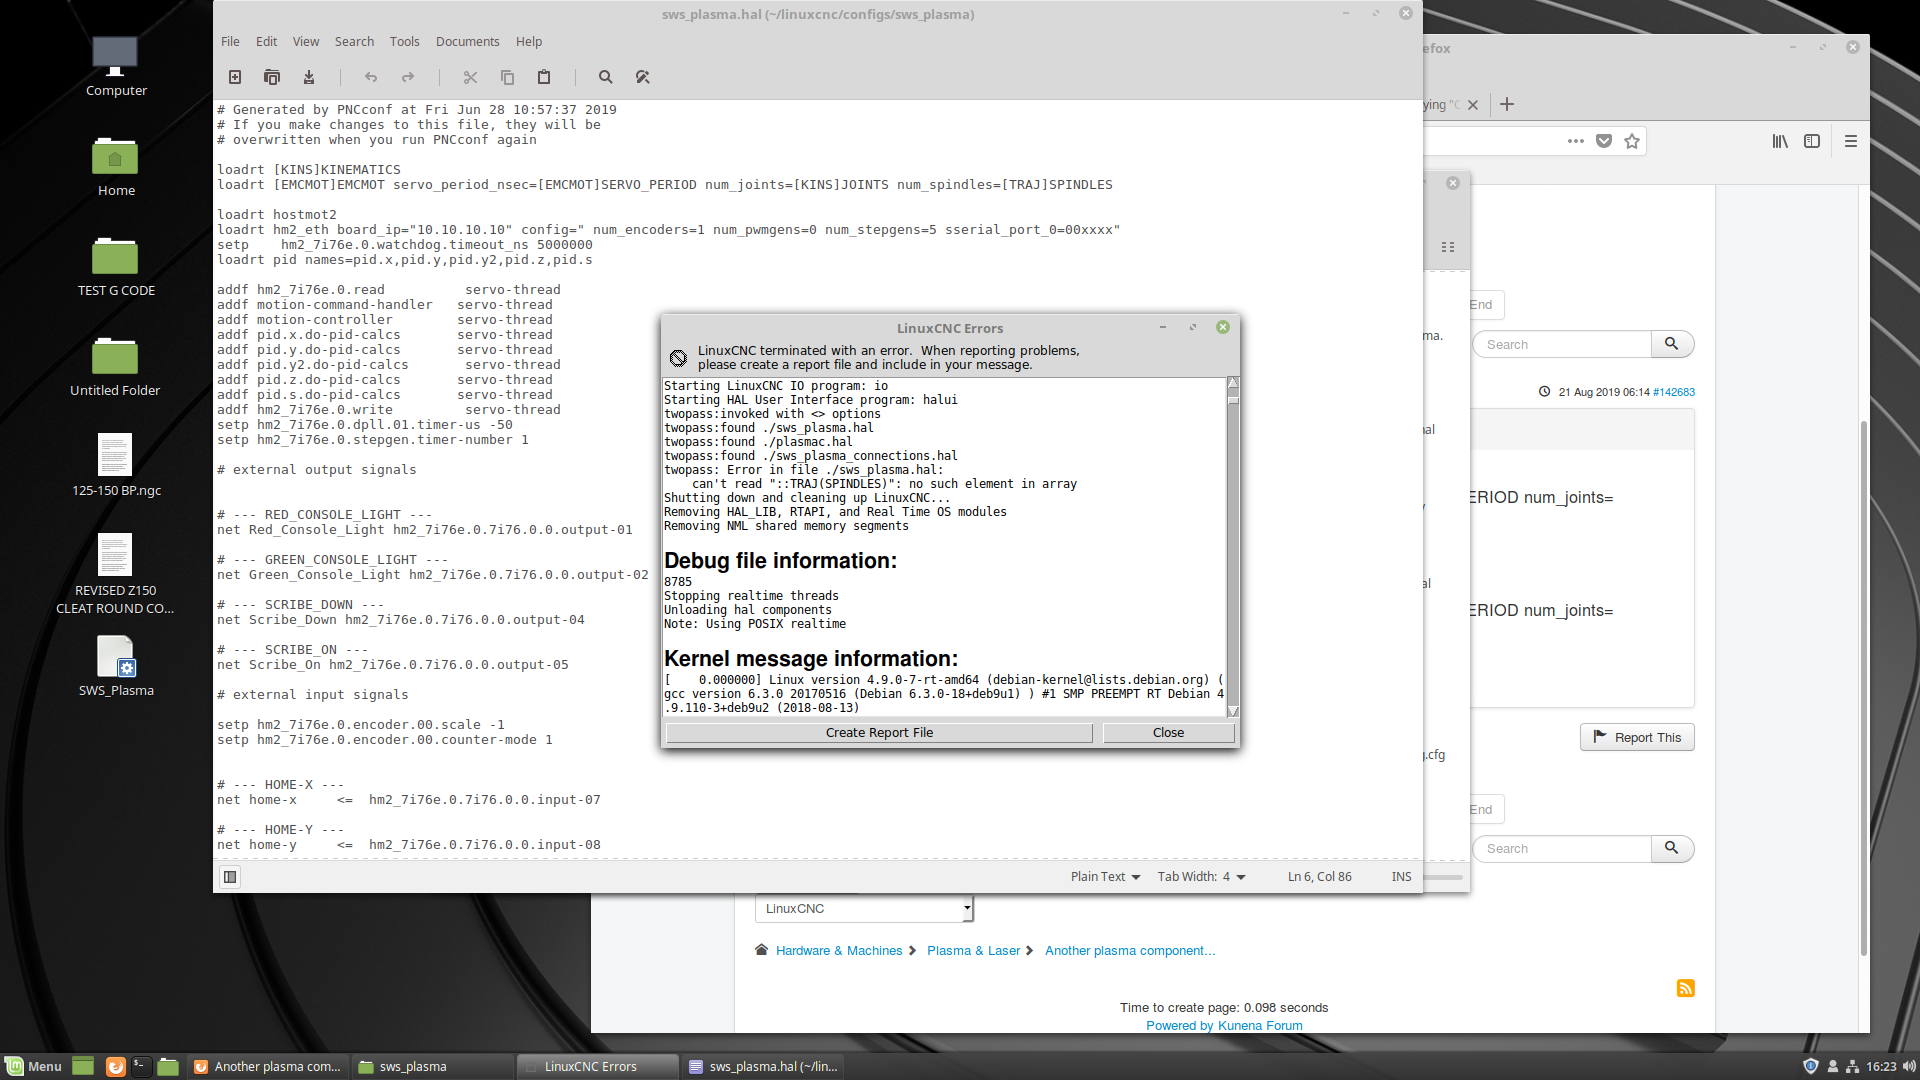
Task: Open the Edit menu in the text editor
Action: pyautogui.click(x=266, y=42)
